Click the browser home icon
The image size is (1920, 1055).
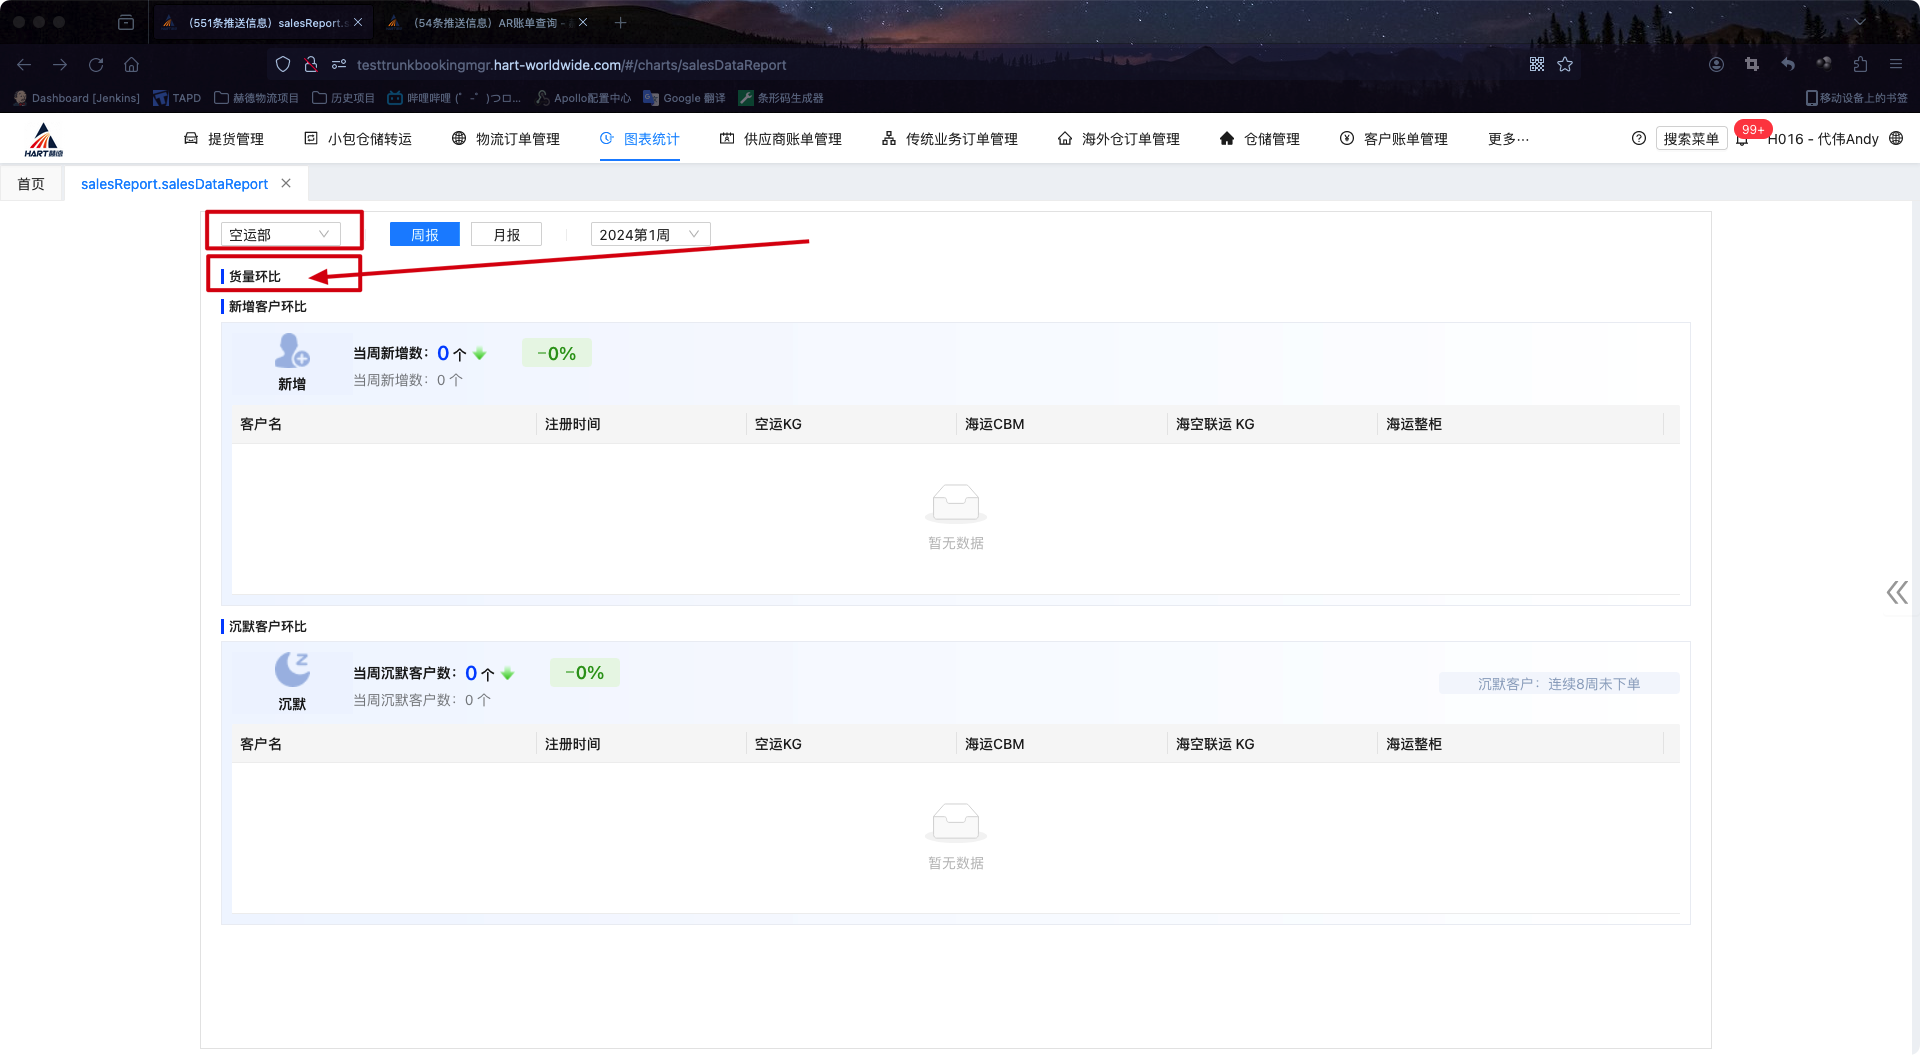click(x=131, y=65)
